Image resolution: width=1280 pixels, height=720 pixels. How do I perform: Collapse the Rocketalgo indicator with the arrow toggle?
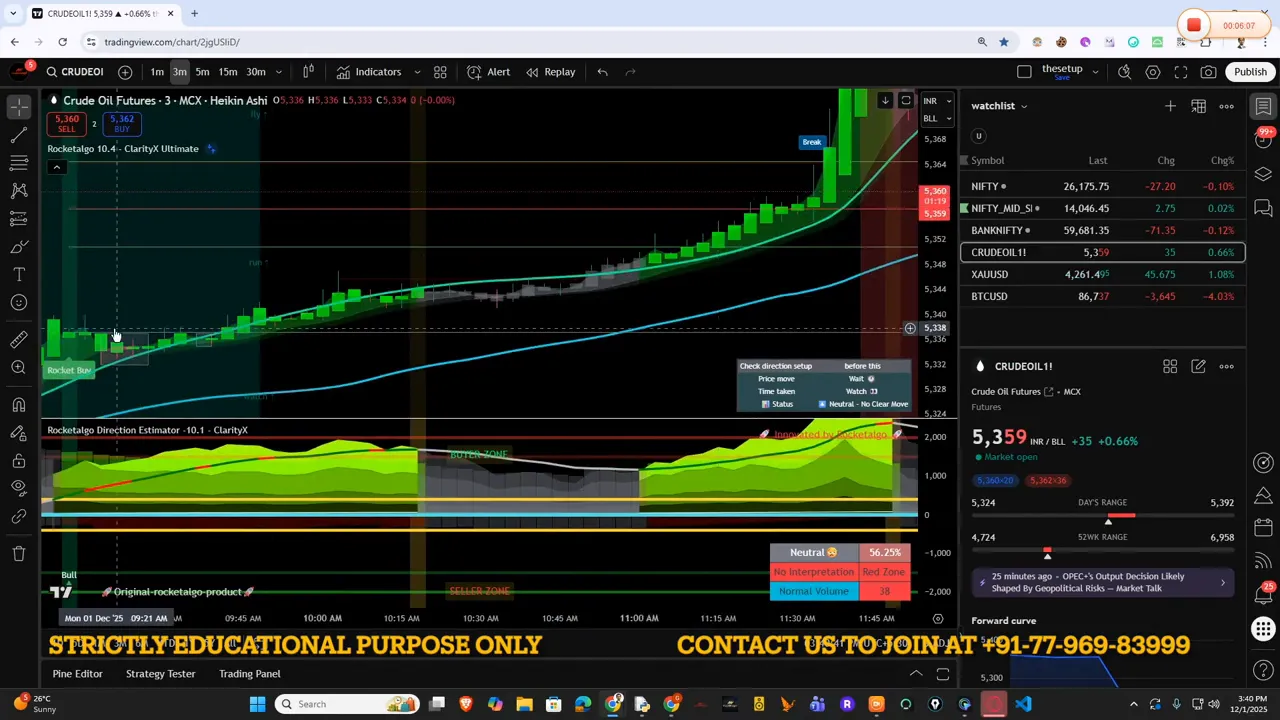[57, 167]
